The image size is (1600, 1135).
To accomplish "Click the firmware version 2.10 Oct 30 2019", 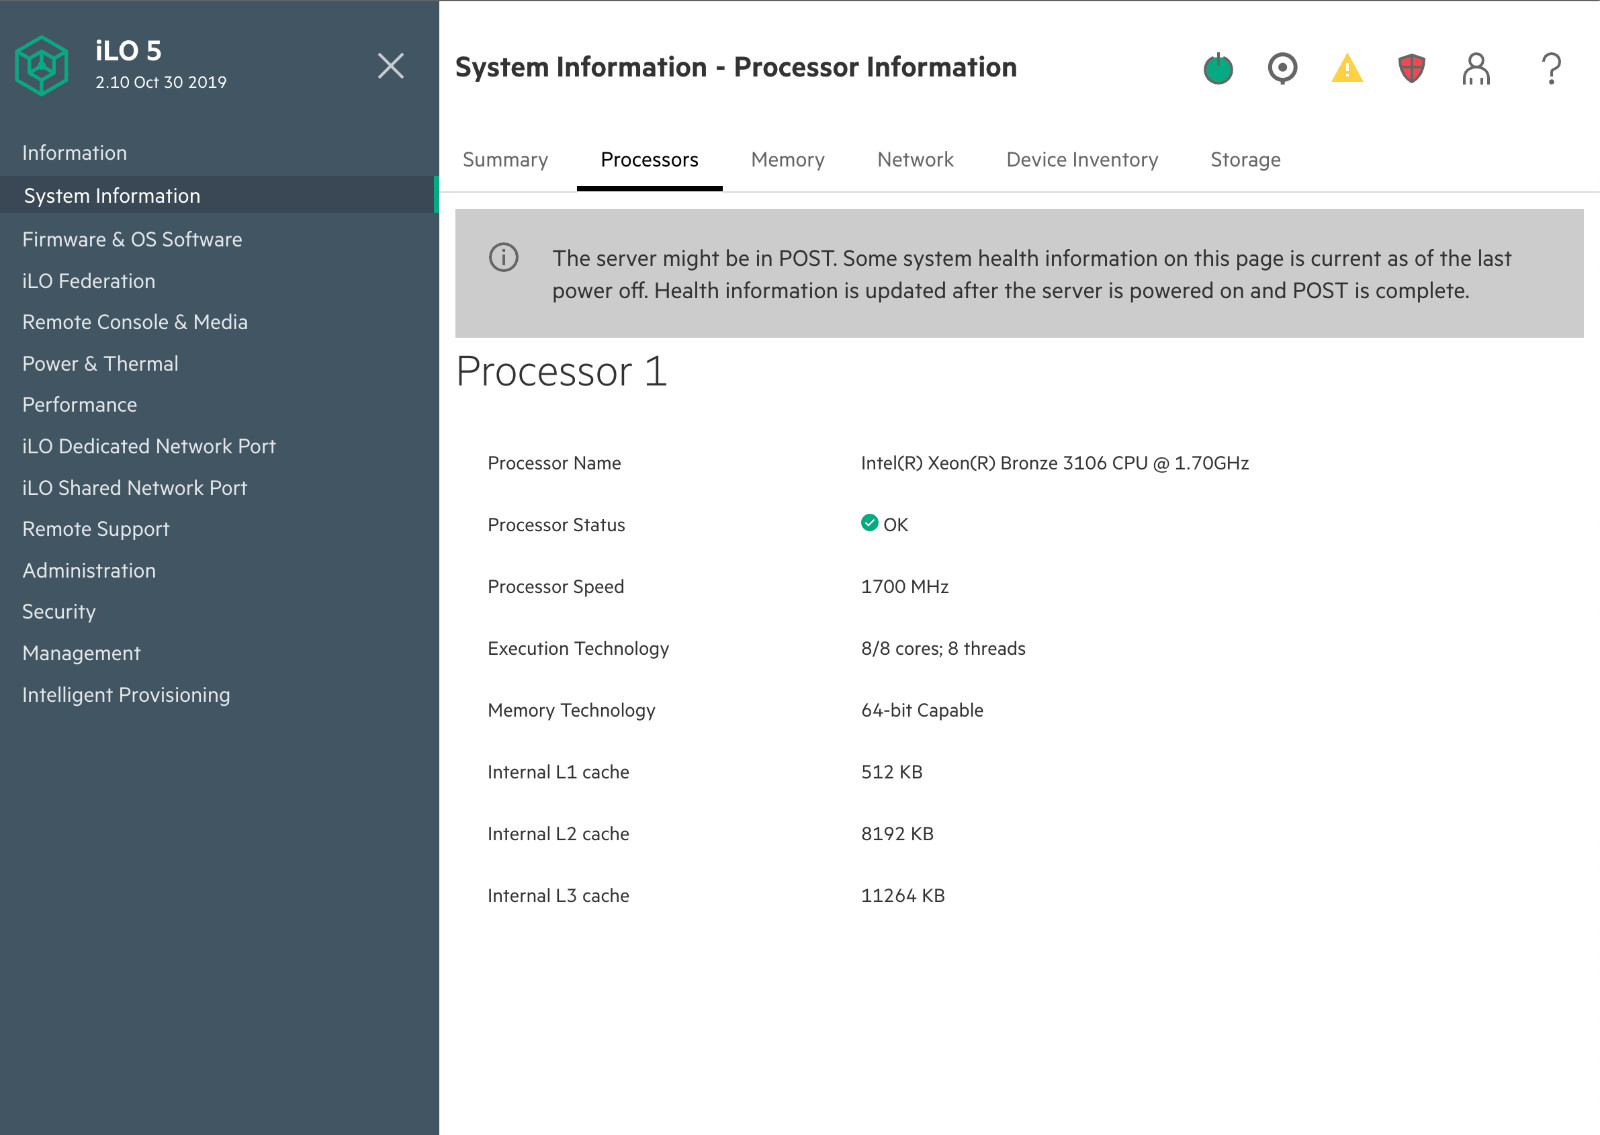I will point(161,82).
